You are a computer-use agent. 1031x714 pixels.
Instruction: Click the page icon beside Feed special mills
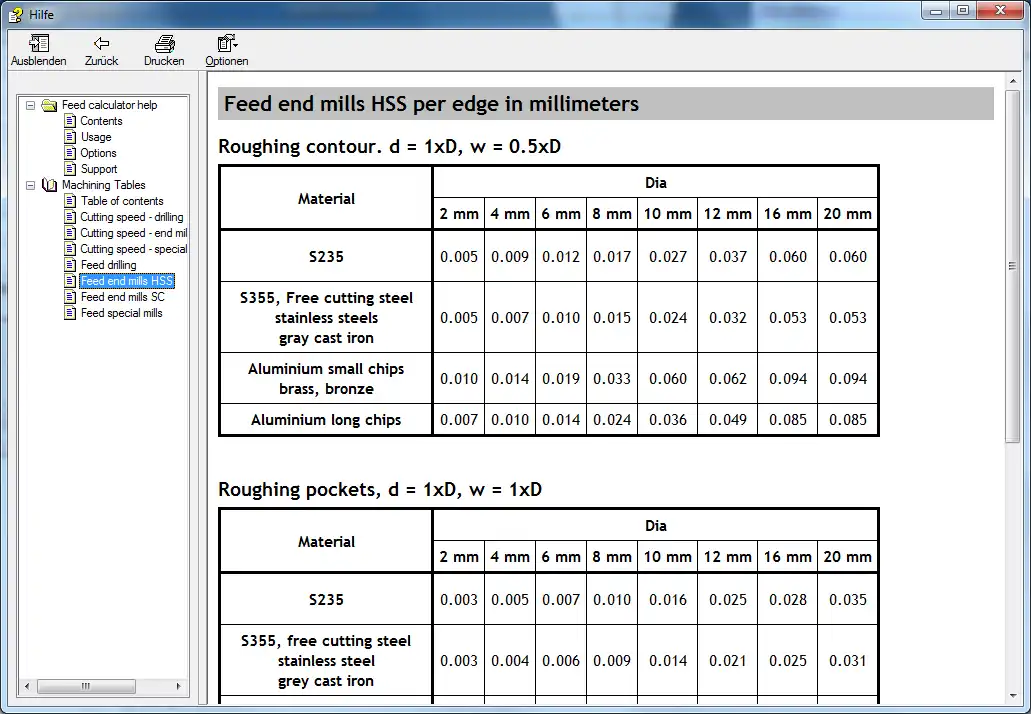70,313
